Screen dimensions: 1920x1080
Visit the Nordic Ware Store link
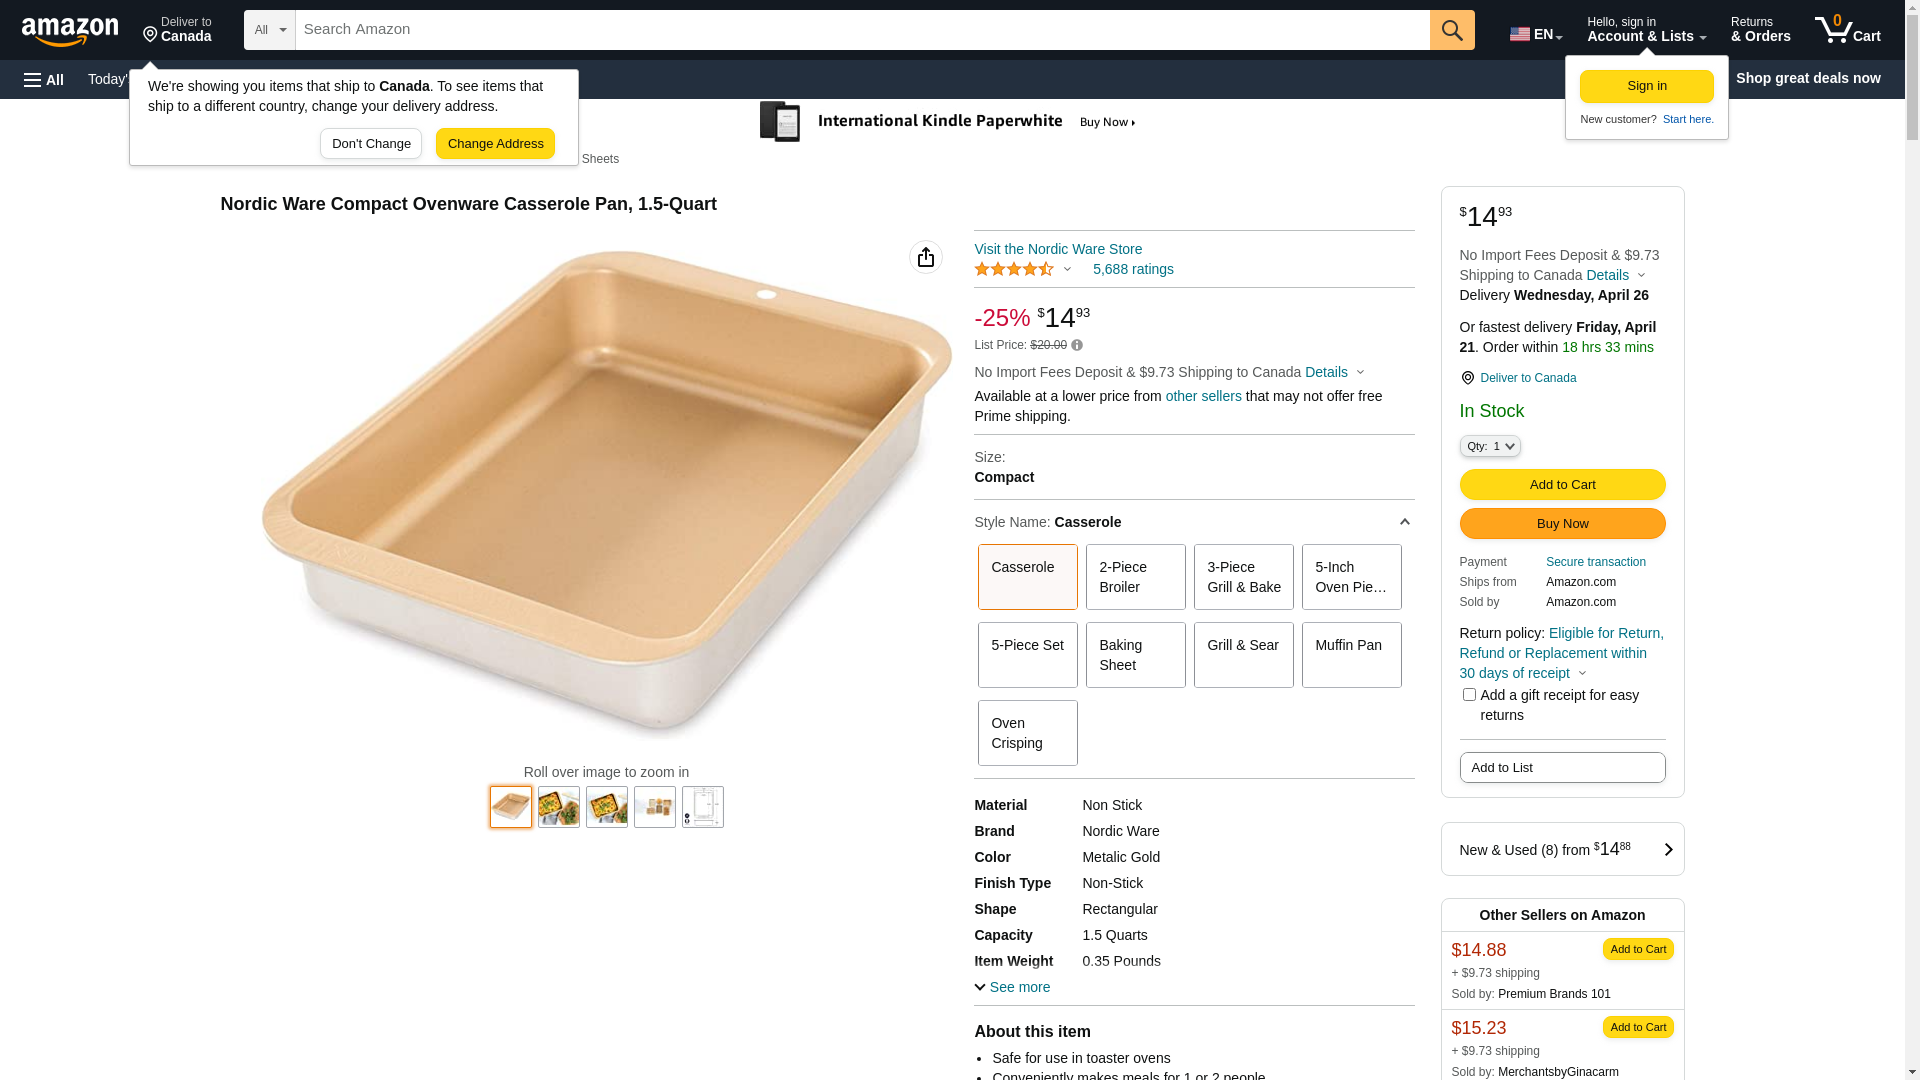(1057, 249)
